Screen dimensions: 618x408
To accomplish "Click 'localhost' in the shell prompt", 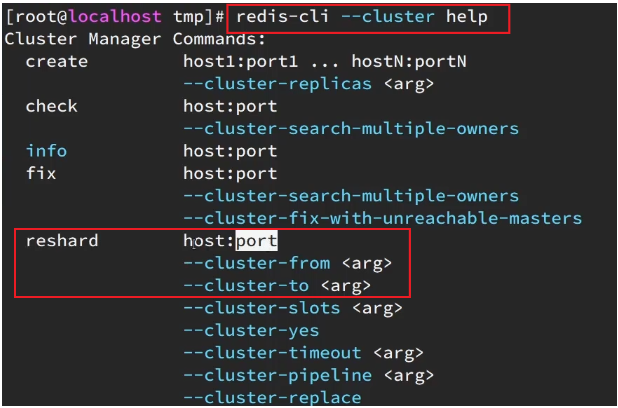I will (116, 17).
